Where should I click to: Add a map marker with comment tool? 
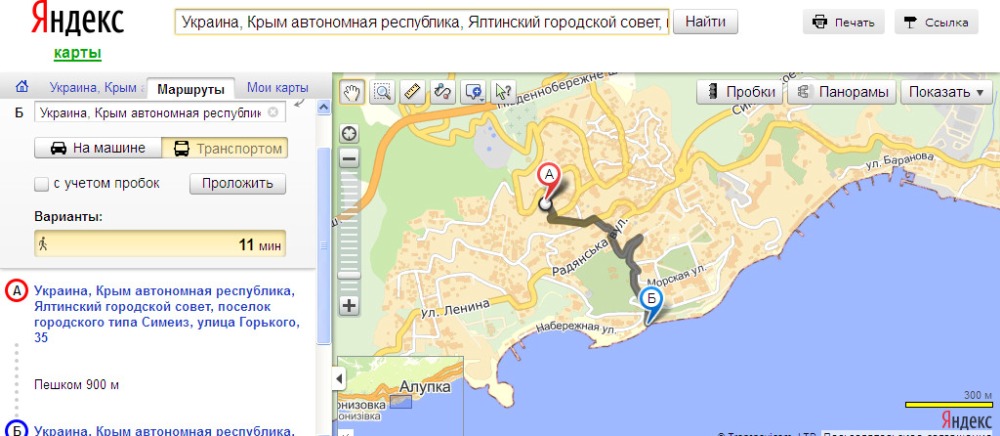pos(473,92)
